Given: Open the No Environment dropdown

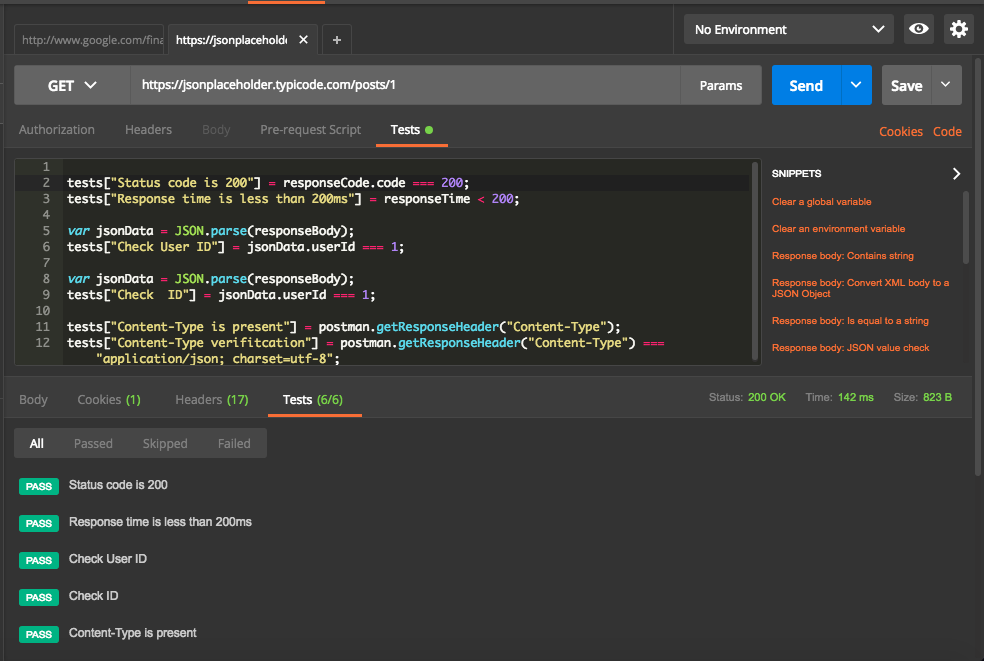Looking at the screenshot, I should (x=789, y=30).
